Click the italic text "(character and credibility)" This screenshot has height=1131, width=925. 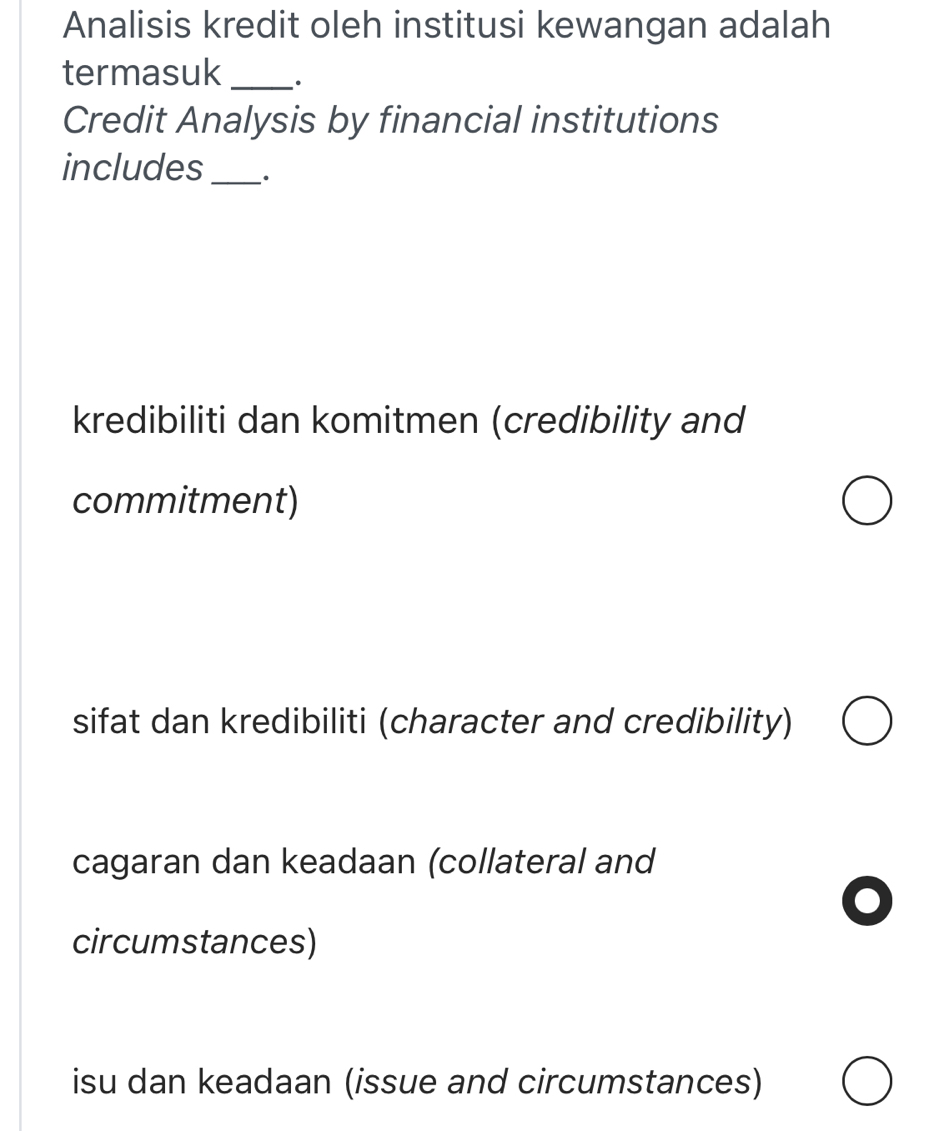[587, 722]
